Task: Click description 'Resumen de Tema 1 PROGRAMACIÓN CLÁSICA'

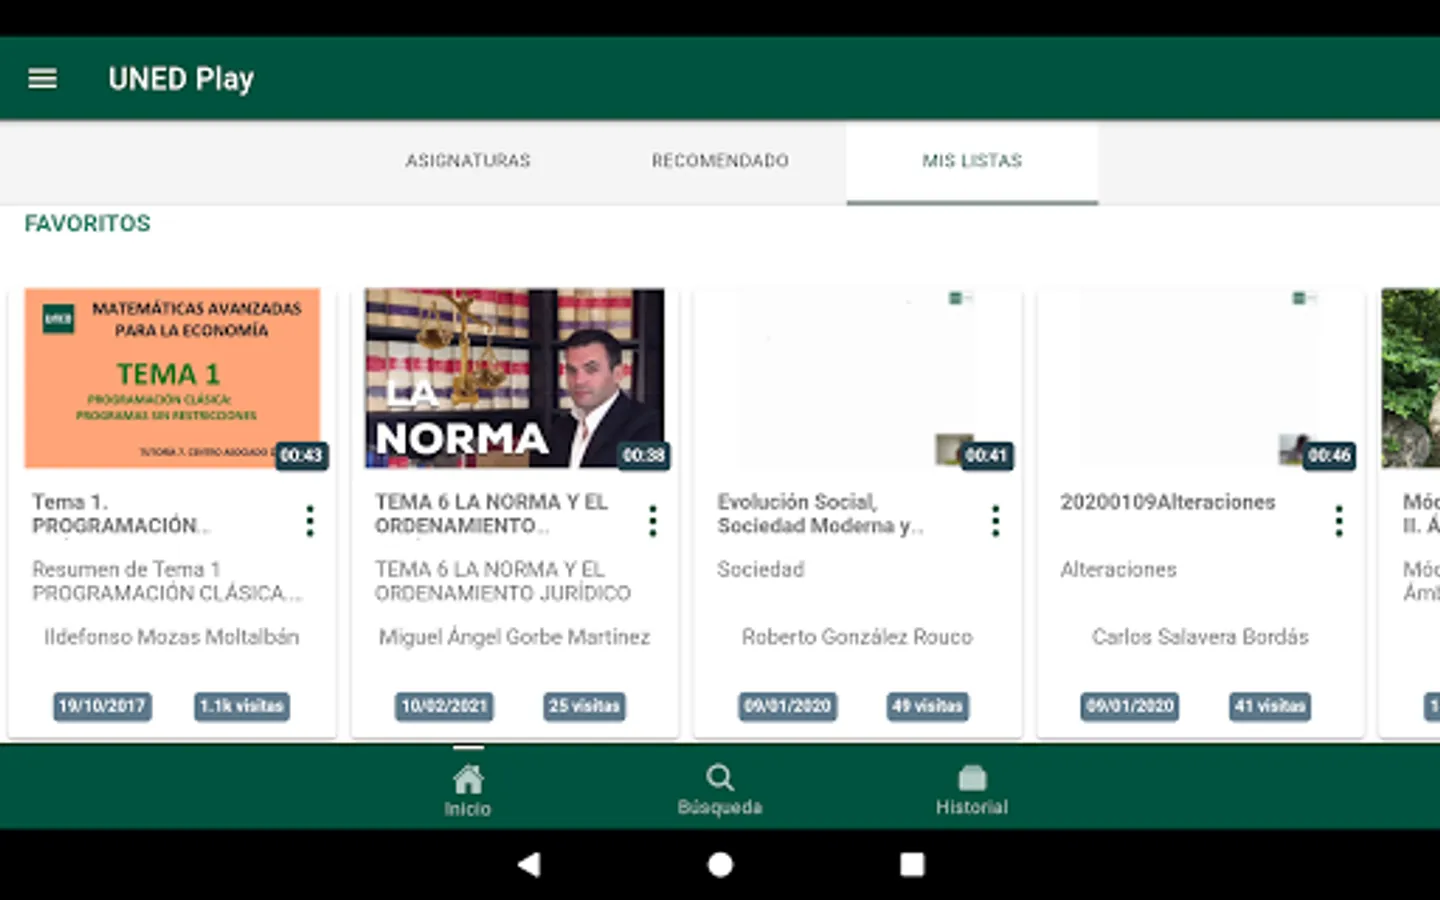Action: [x=167, y=581]
